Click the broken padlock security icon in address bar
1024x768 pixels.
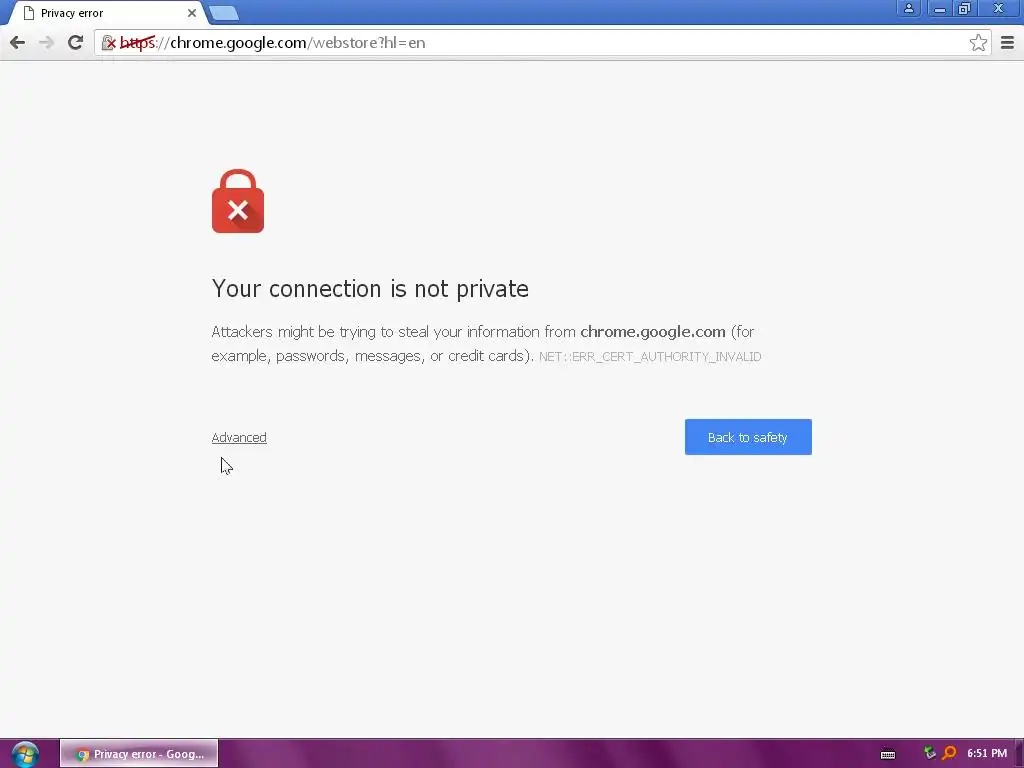(109, 43)
